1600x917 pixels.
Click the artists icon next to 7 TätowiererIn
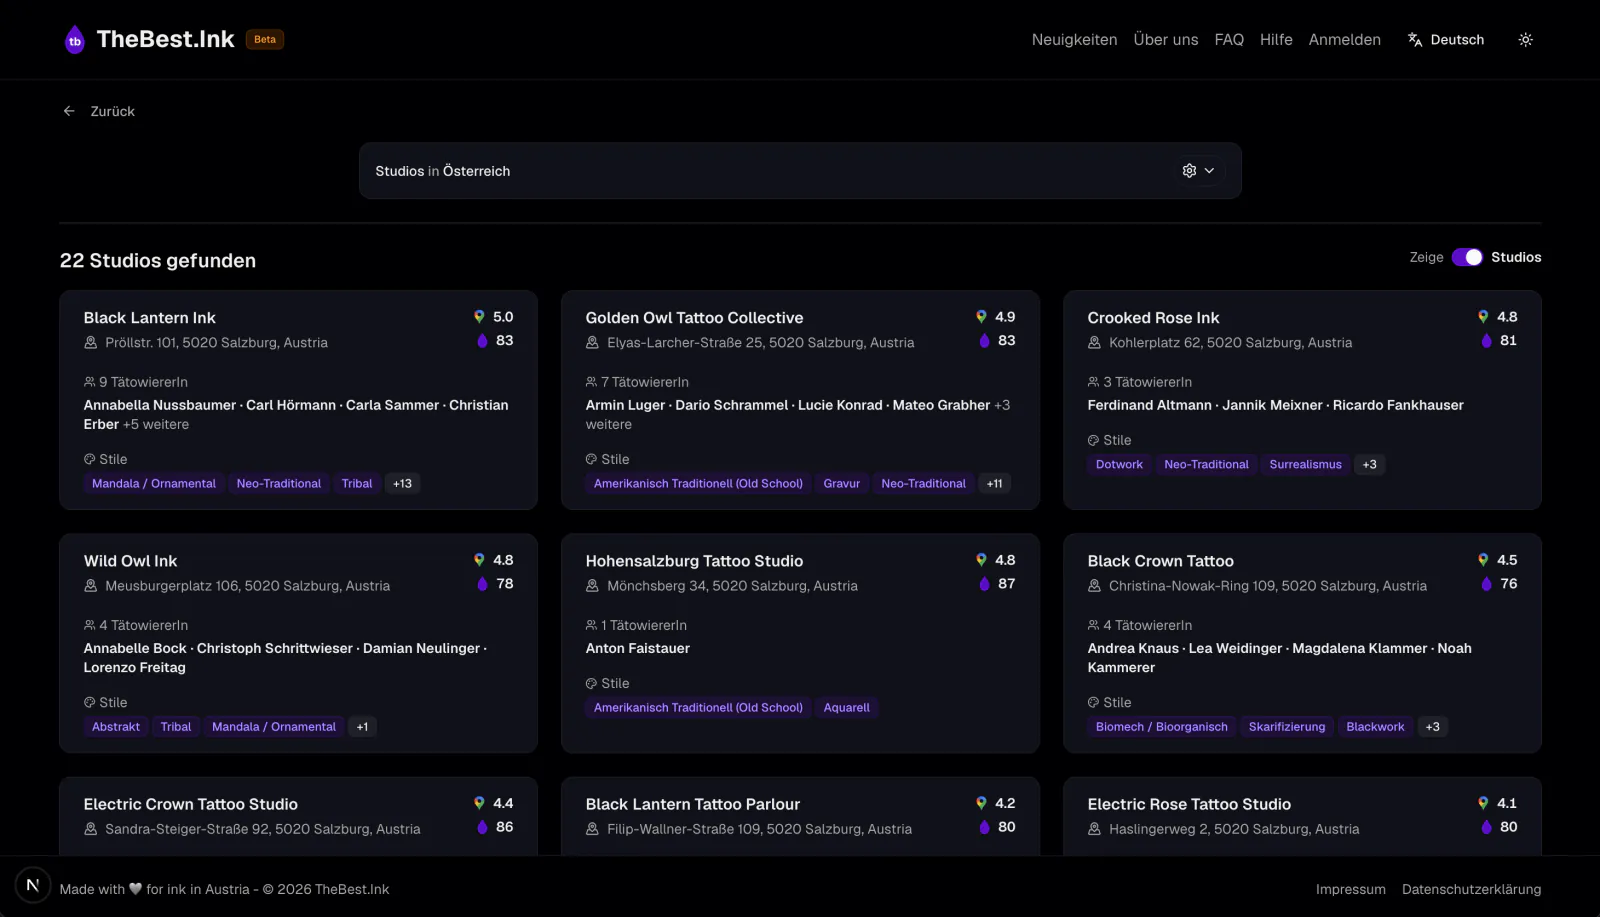pos(591,382)
